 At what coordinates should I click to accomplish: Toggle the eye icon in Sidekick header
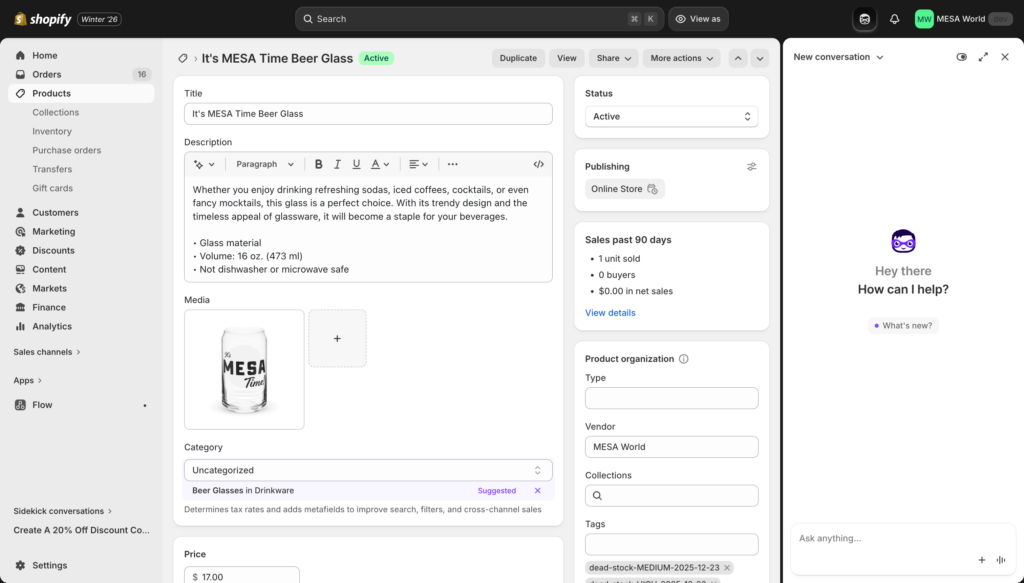click(961, 57)
